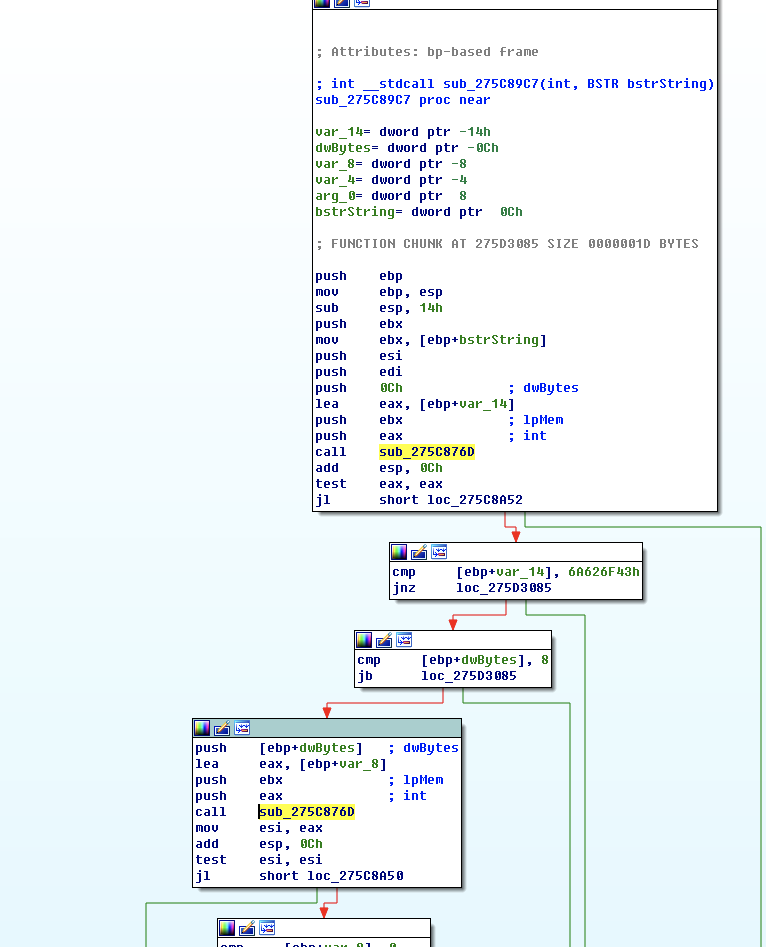Viewport: 766px width, 947px height.
Task: Click highlighted sub_275C876D in top function block
Action: tap(426, 452)
